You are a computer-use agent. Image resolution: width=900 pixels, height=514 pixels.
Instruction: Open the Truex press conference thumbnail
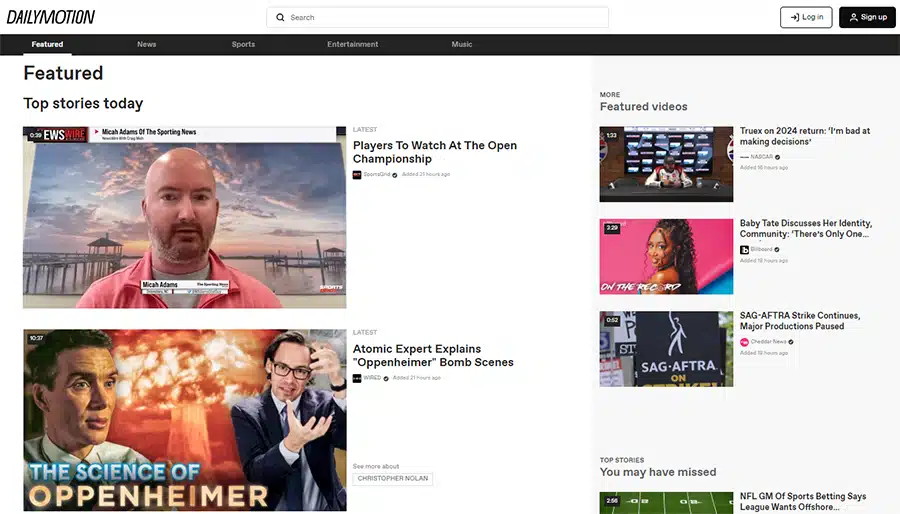pos(666,164)
